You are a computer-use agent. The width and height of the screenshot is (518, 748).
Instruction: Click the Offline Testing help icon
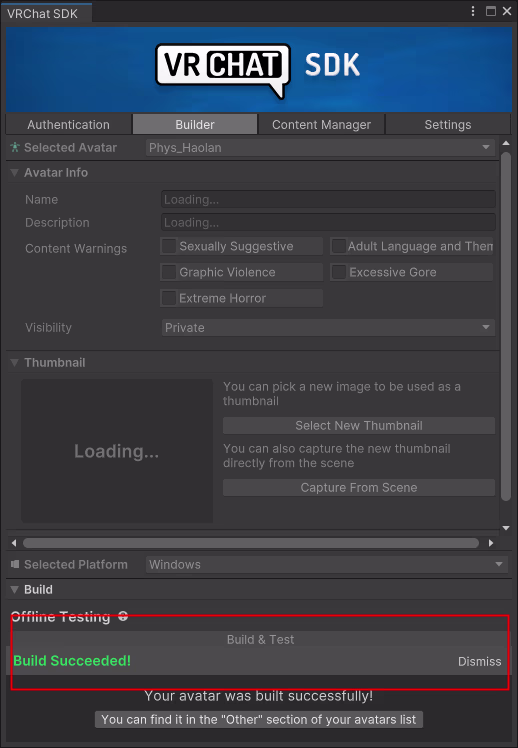pos(123,616)
